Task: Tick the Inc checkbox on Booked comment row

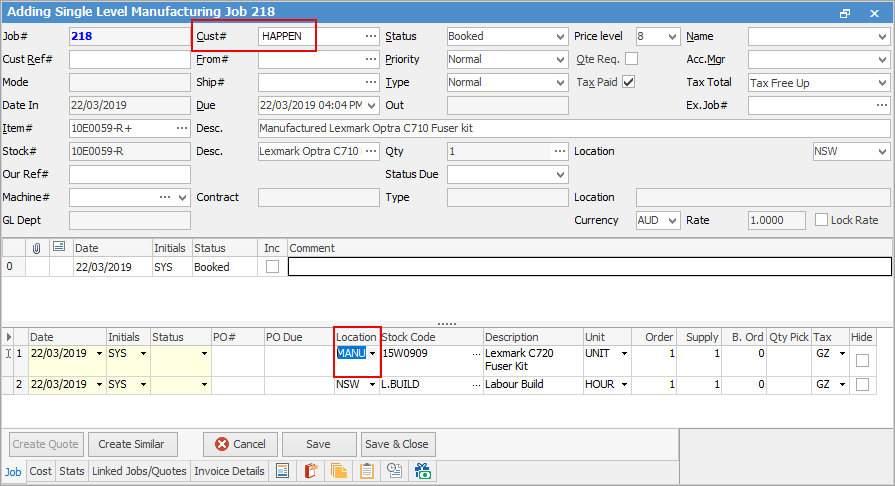Action: coord(273,267)
